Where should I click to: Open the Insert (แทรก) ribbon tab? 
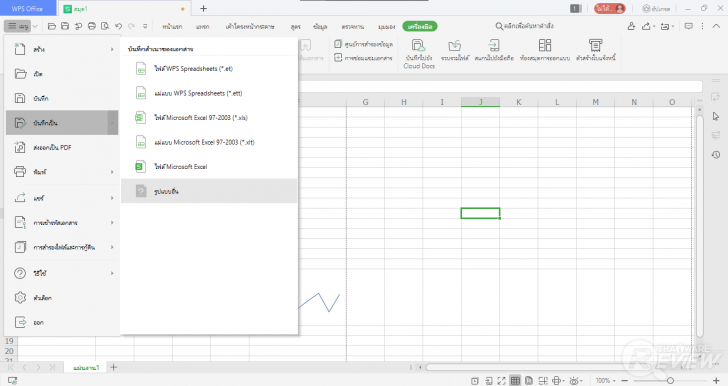pyautogui.click(x=202, y=26)
